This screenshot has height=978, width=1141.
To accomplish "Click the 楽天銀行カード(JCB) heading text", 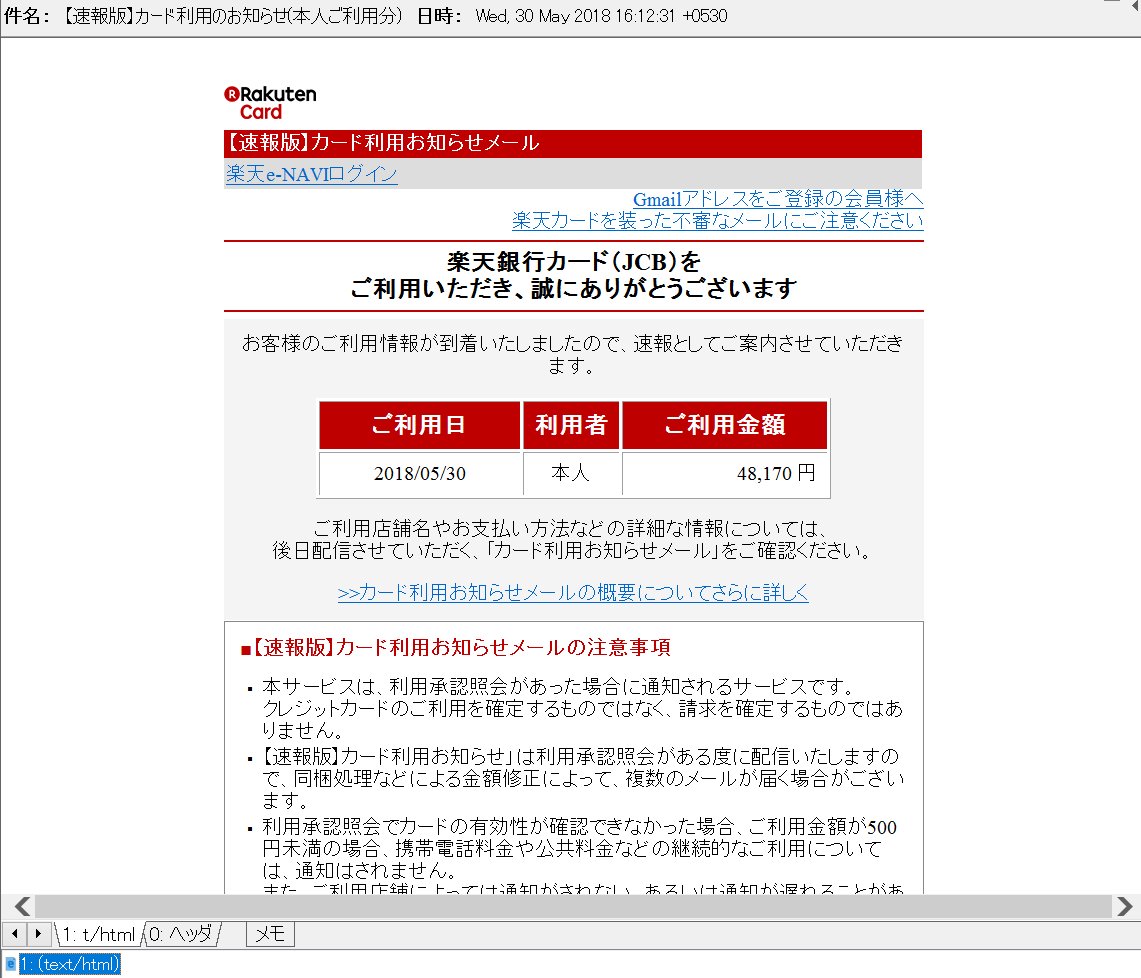I will pos(573,261).
